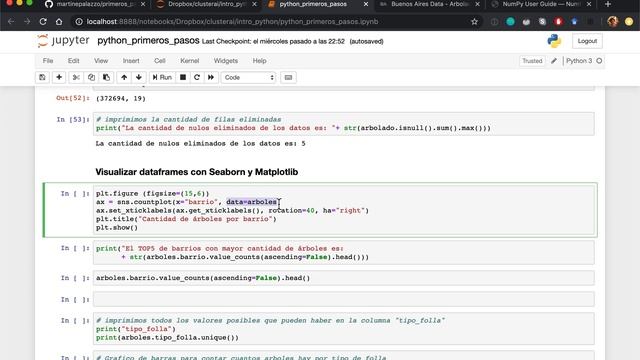This screenshot has height=360, width=640.
Task: Open the Cell menu
Action: click(160, 61)
